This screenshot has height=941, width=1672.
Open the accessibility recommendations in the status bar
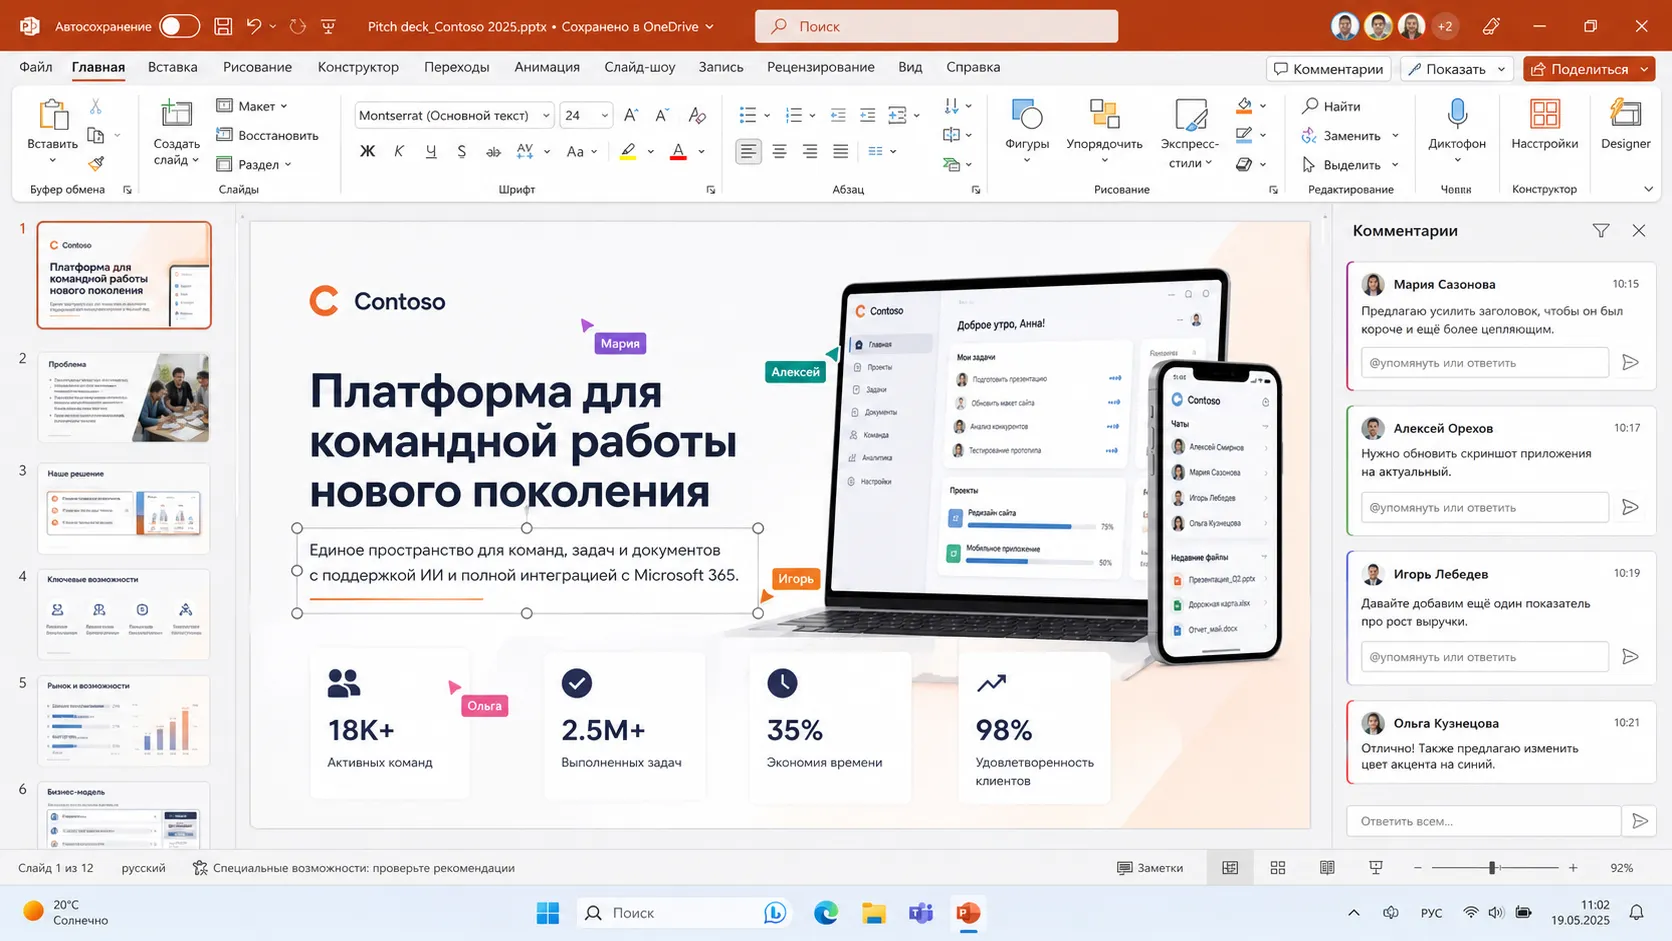pos(354,868)
